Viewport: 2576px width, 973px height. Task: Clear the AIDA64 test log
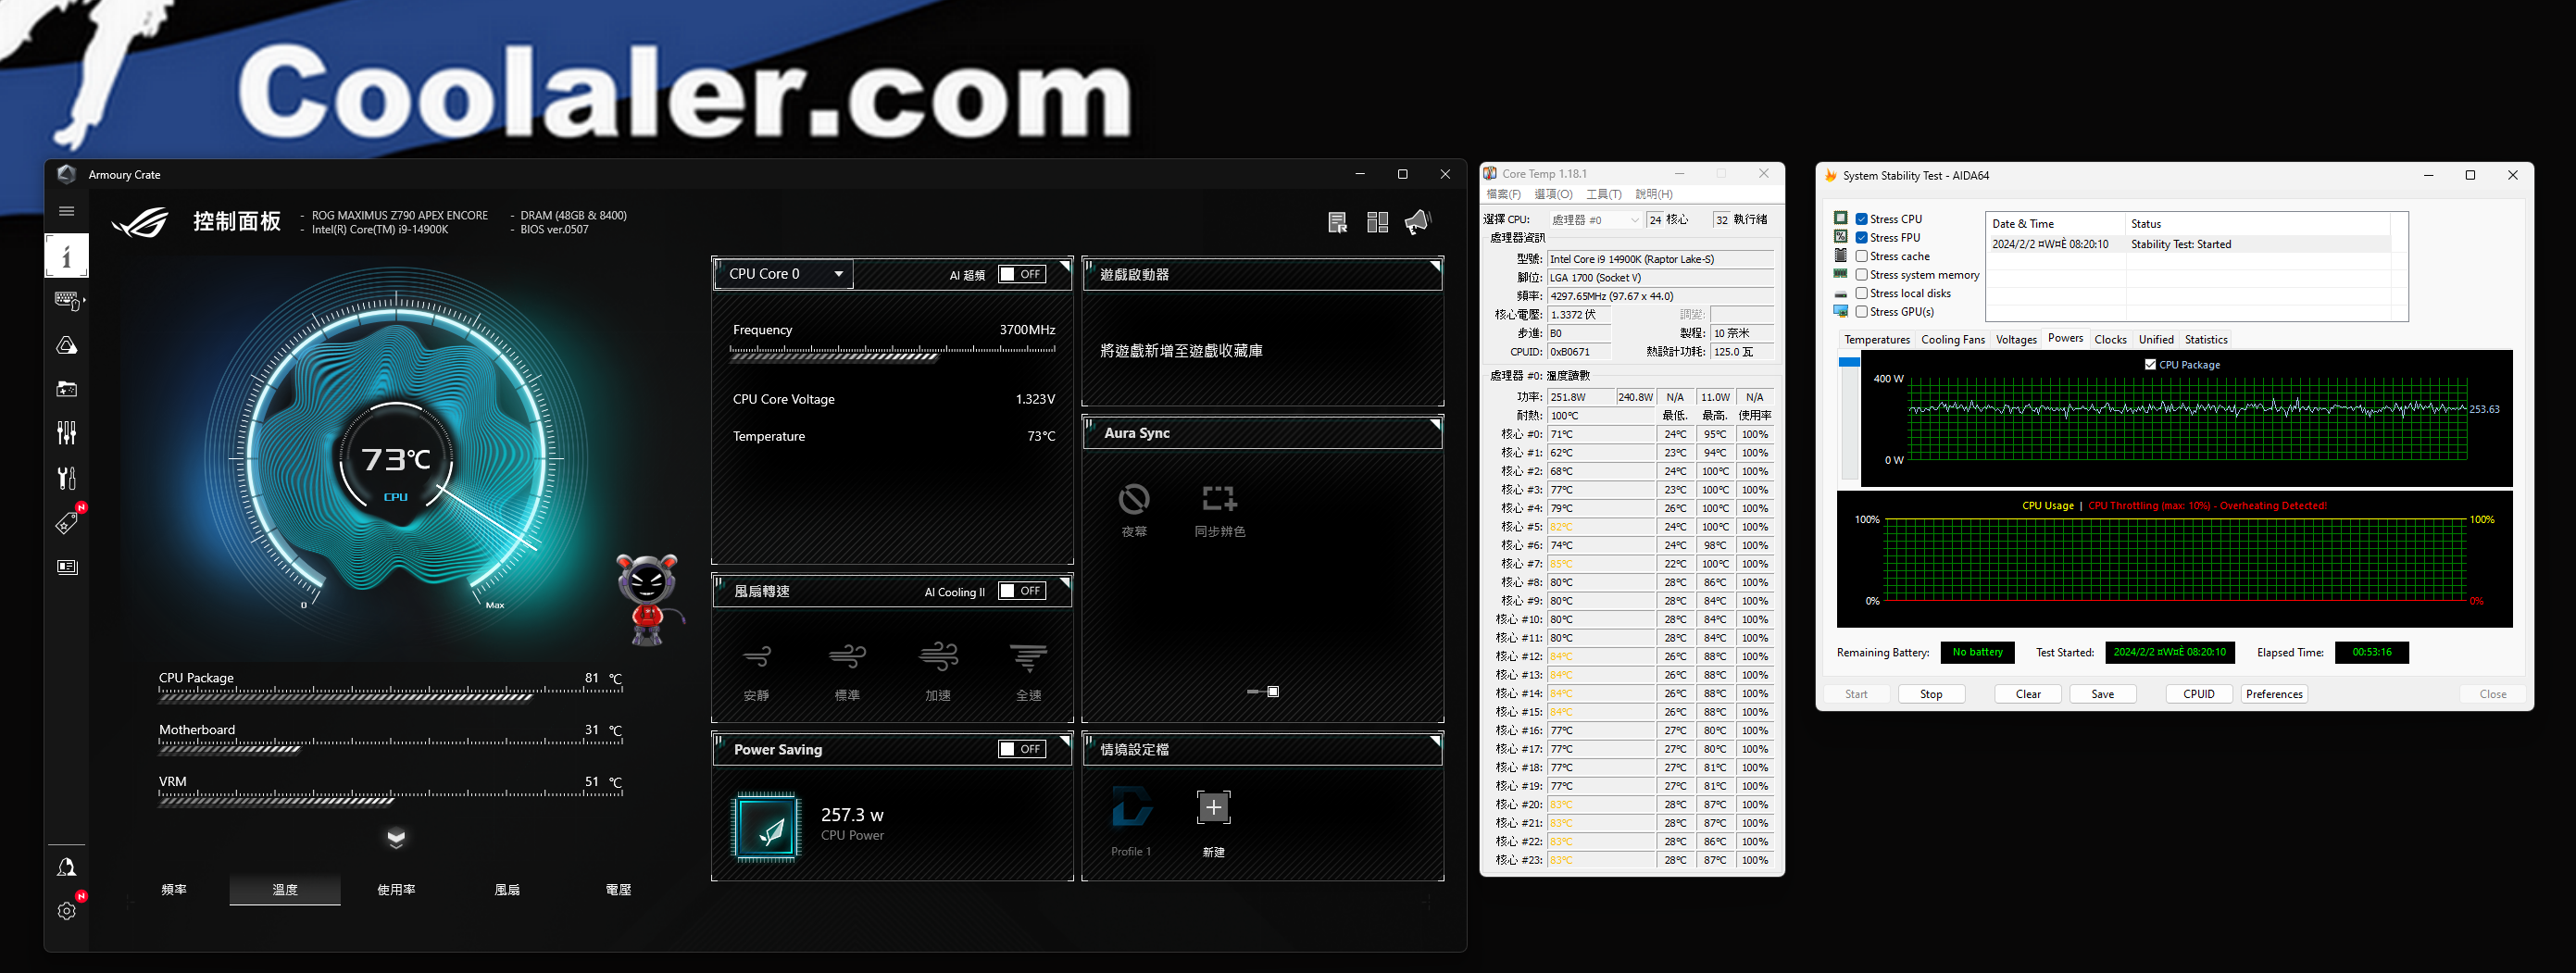(x=2028, y=694)
